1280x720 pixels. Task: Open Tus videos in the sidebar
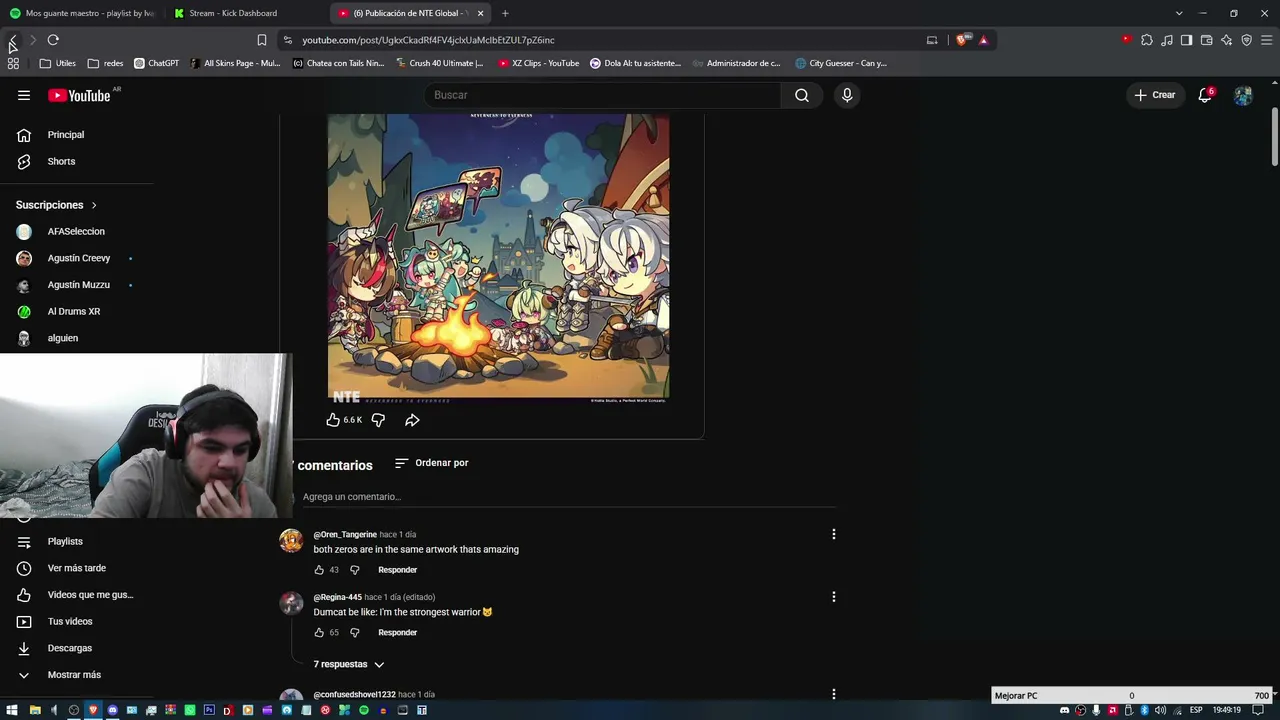pos(70,622)
